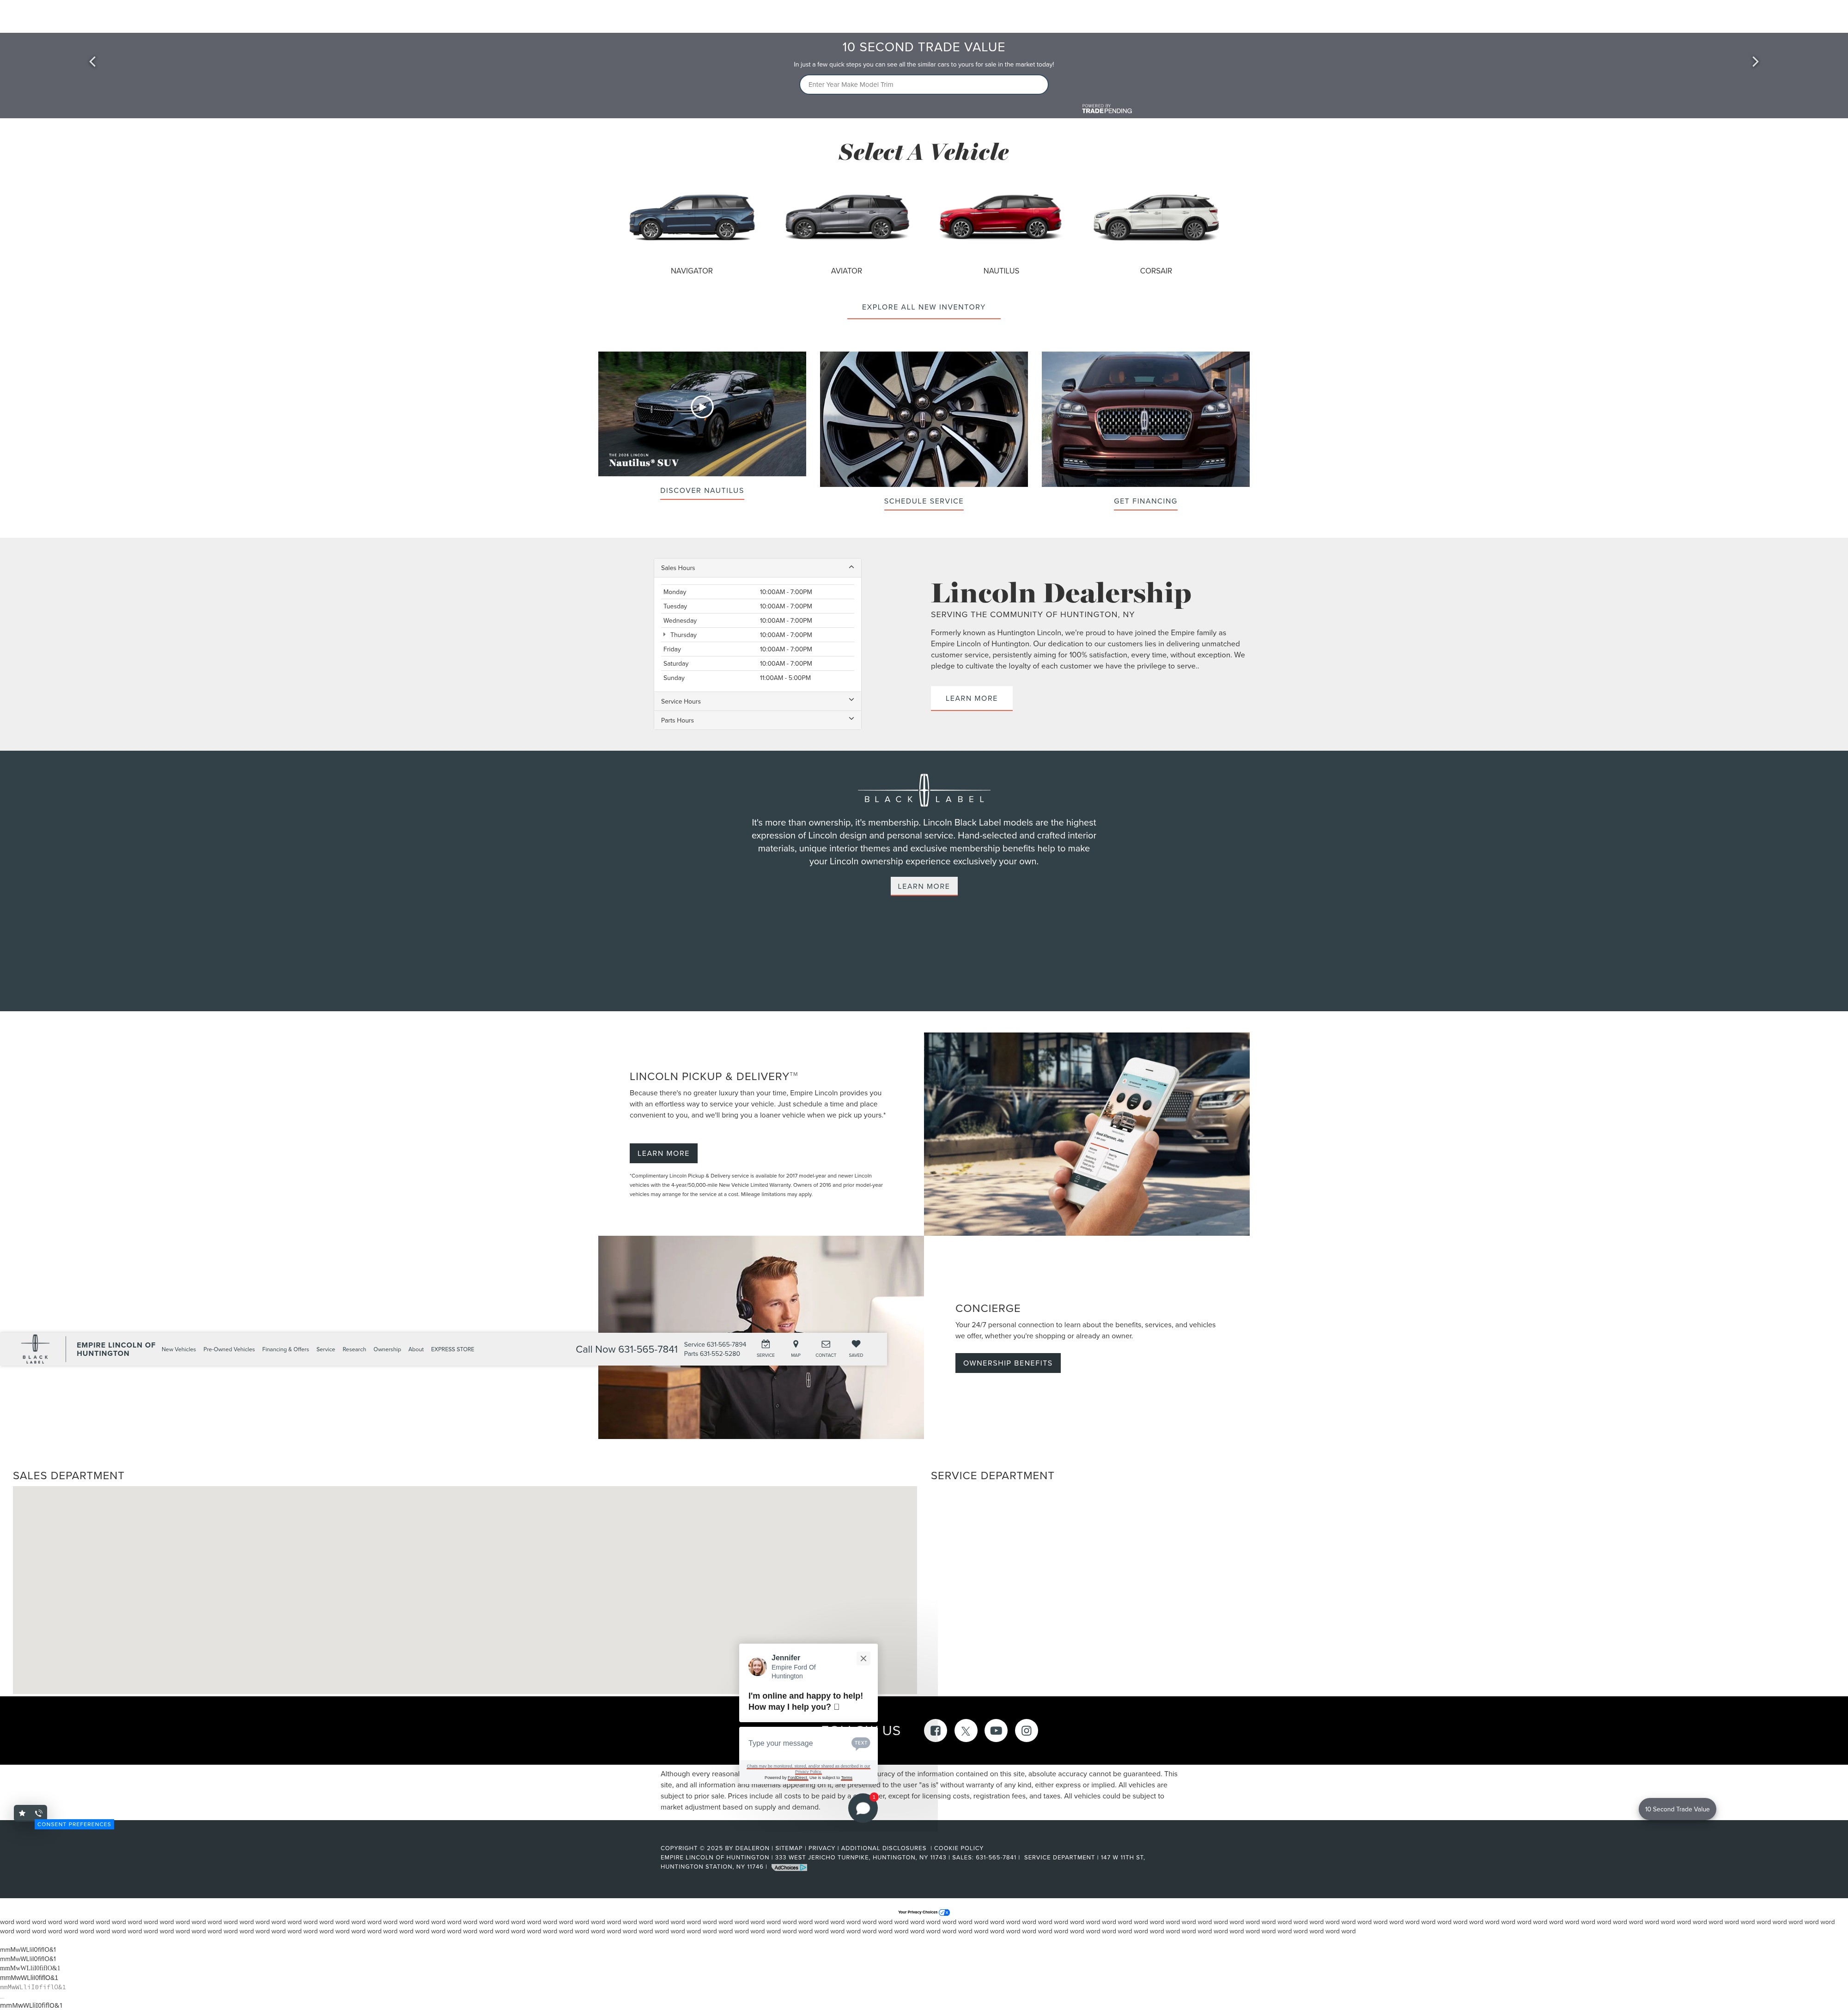Open Additional Disclosures footer link

883,1848
